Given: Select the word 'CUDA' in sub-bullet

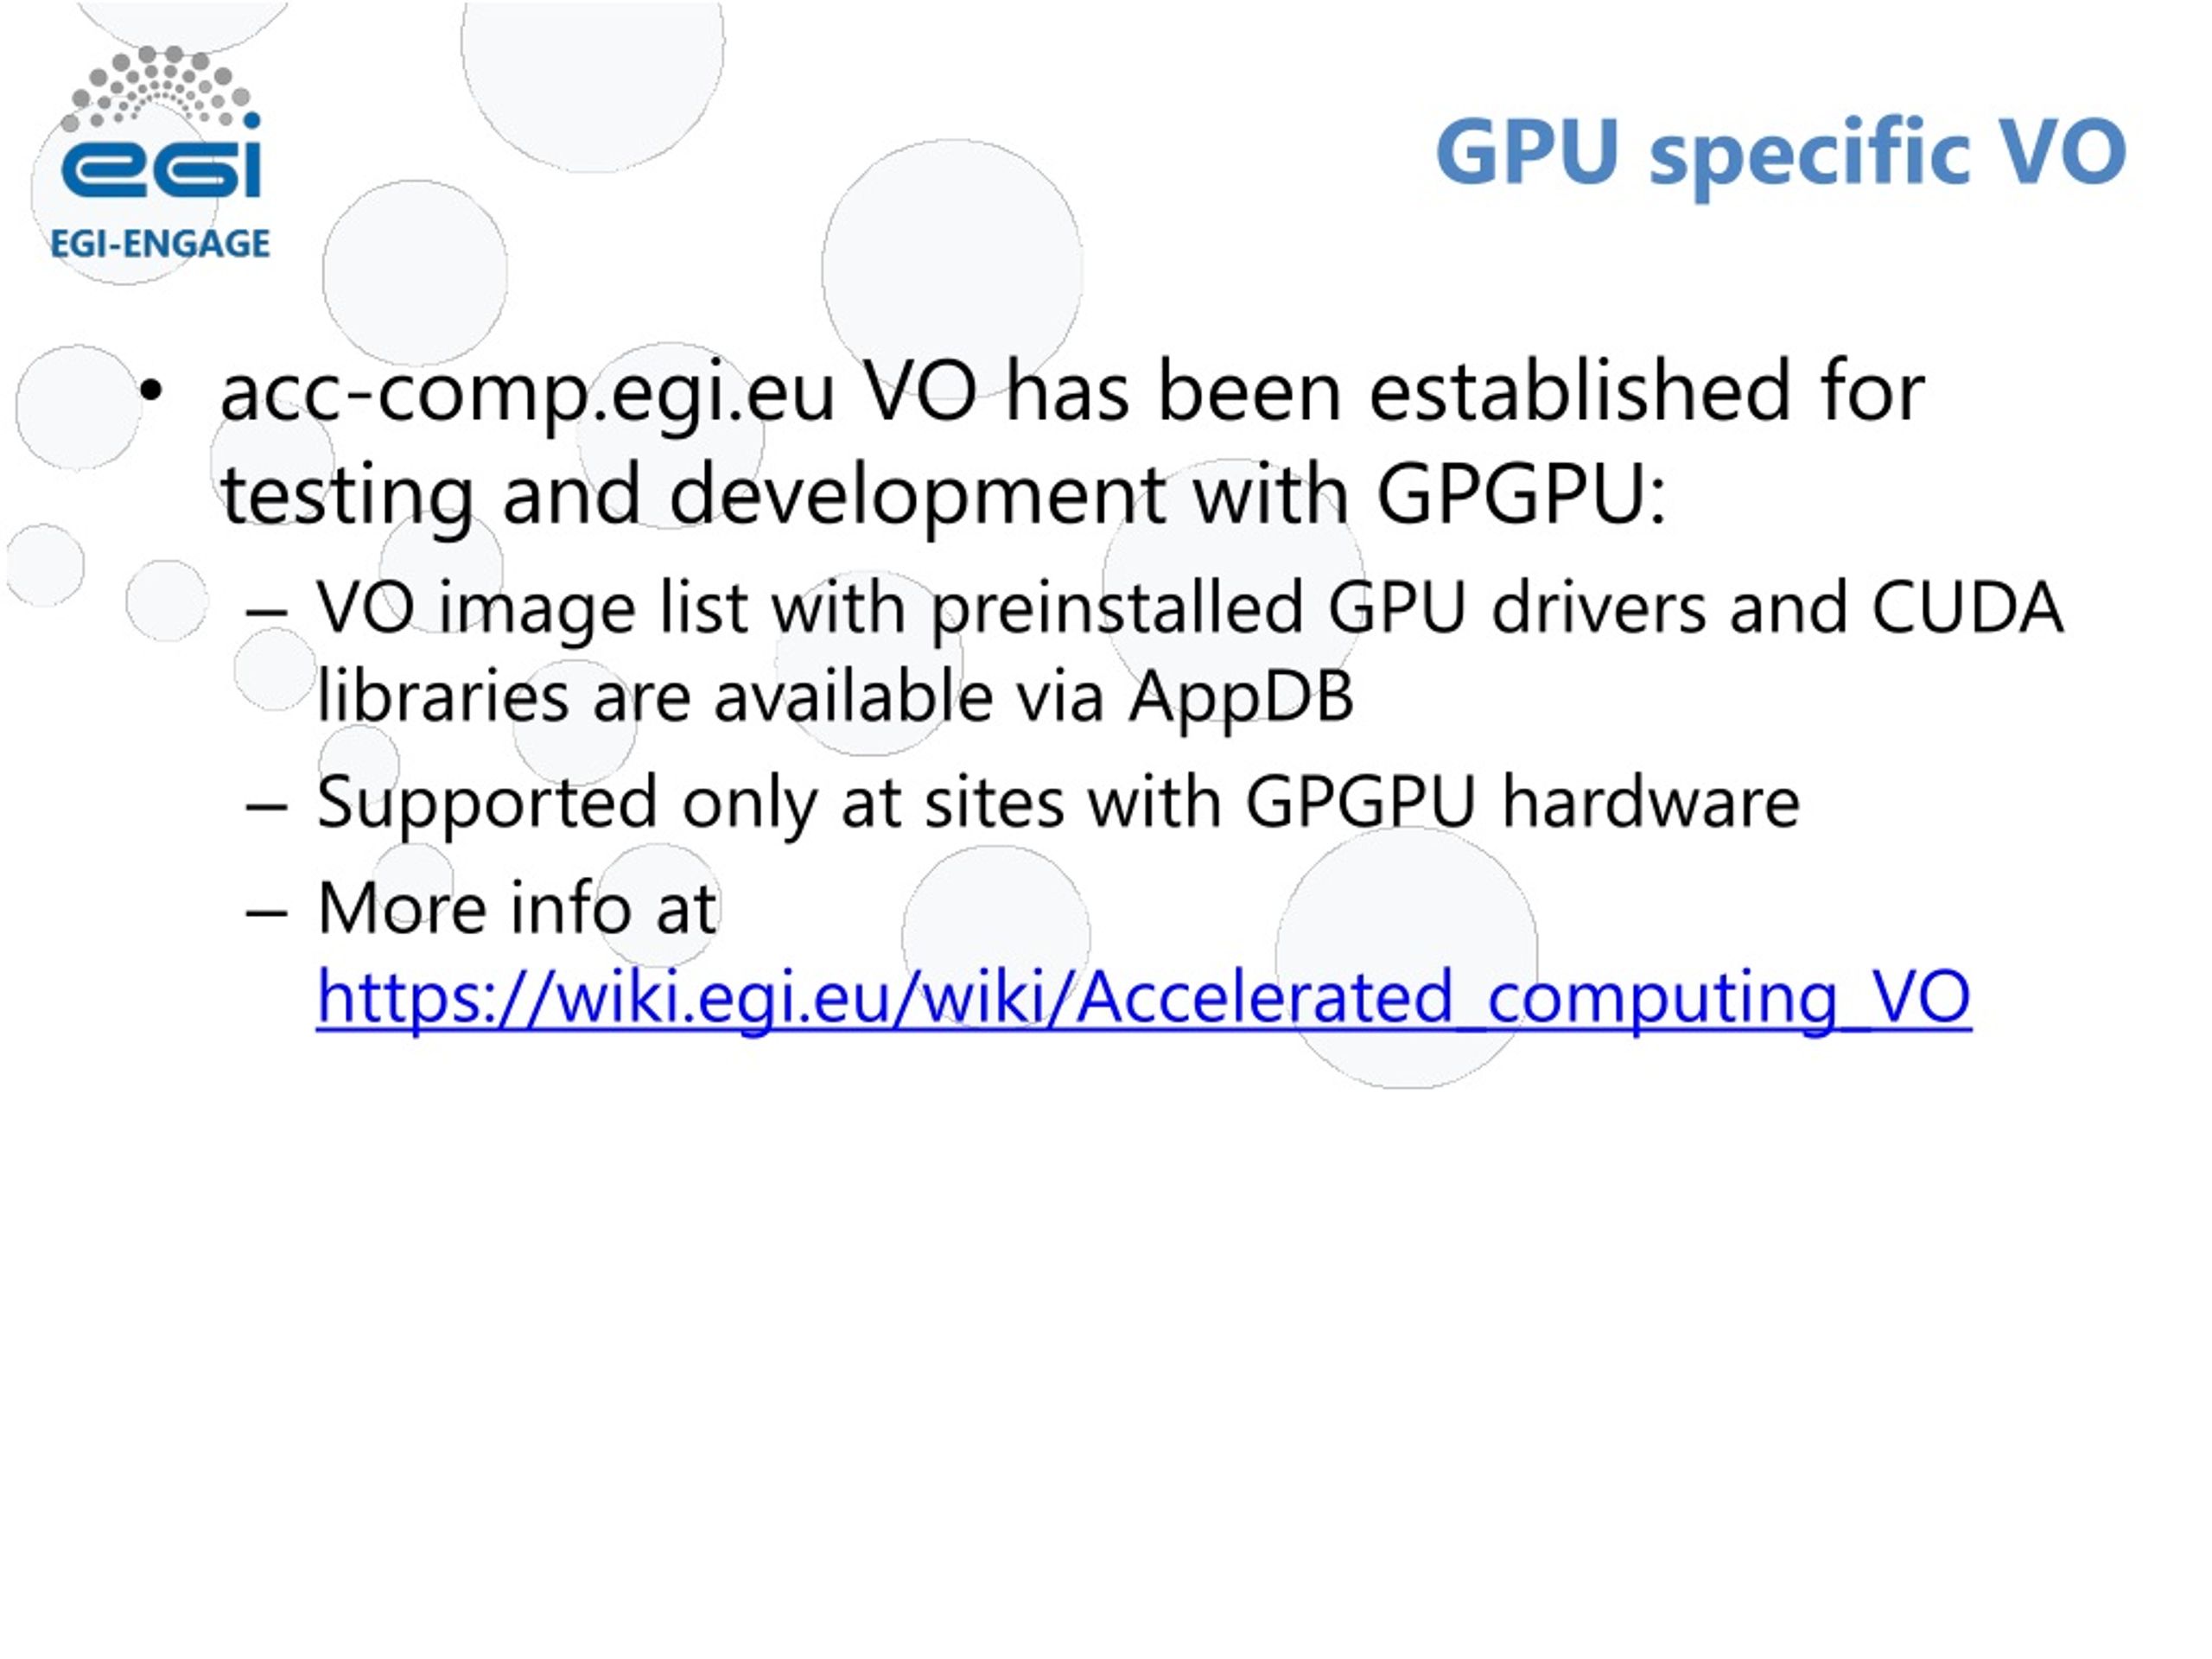Looking at the screenshot, I should (1966, 607).
